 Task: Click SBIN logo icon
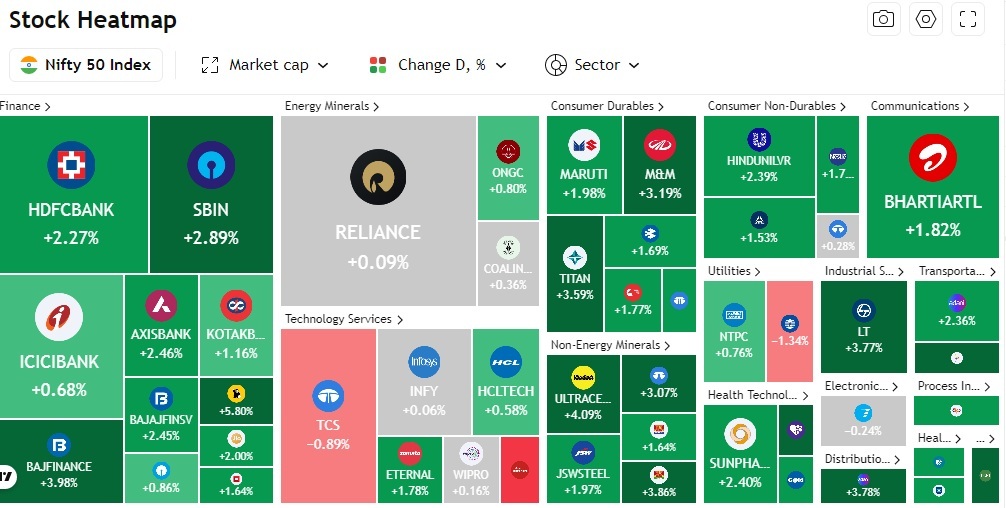point(211,165)
